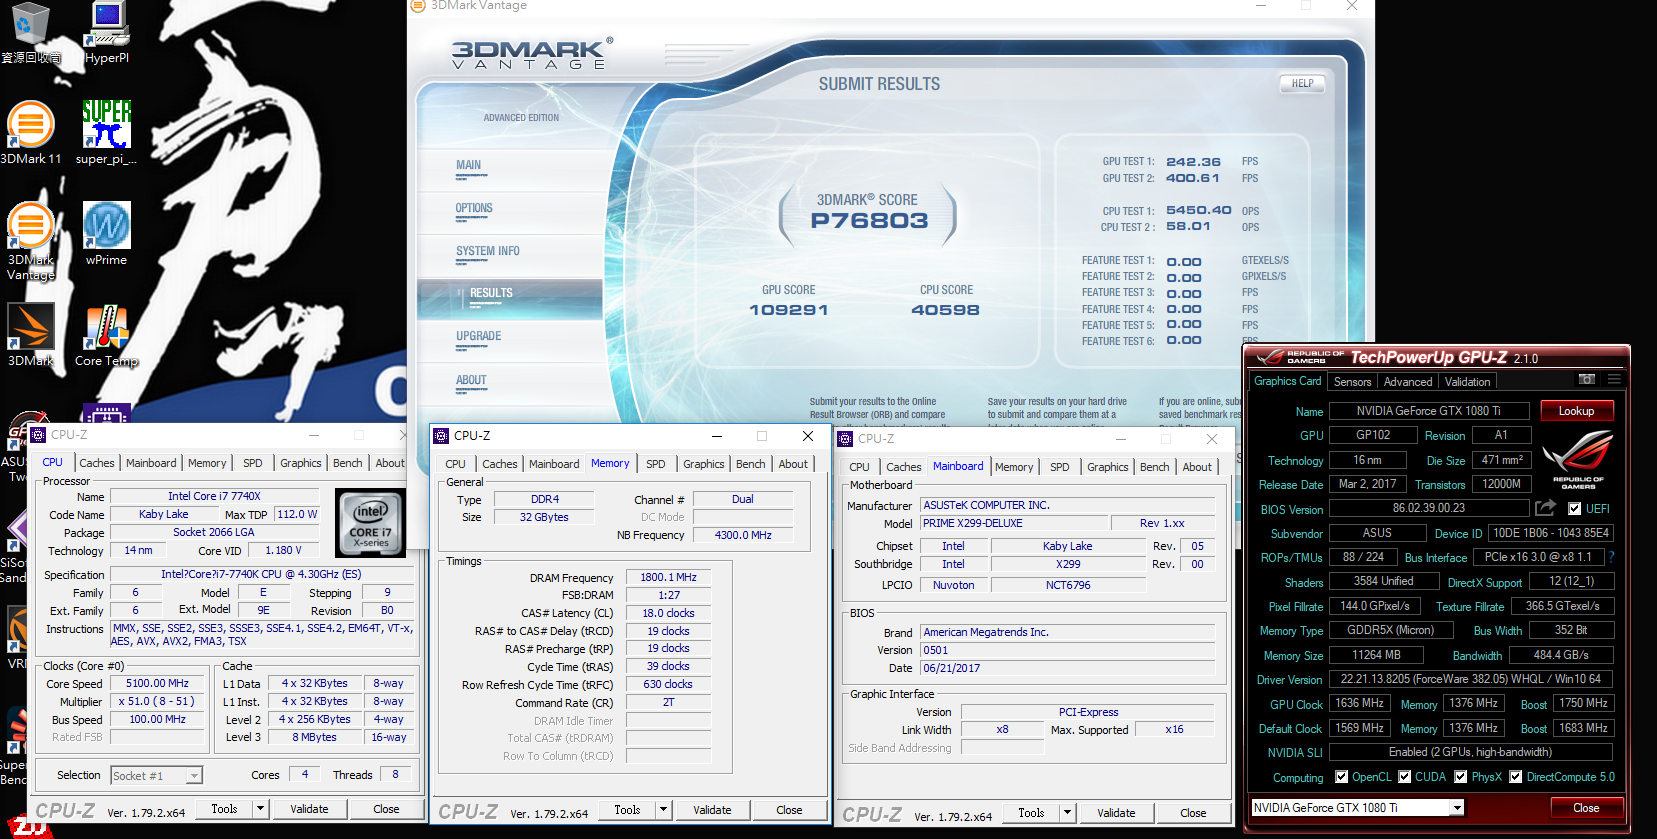Click the GPU-Z screenshot camera icon

click(1586, 380)
